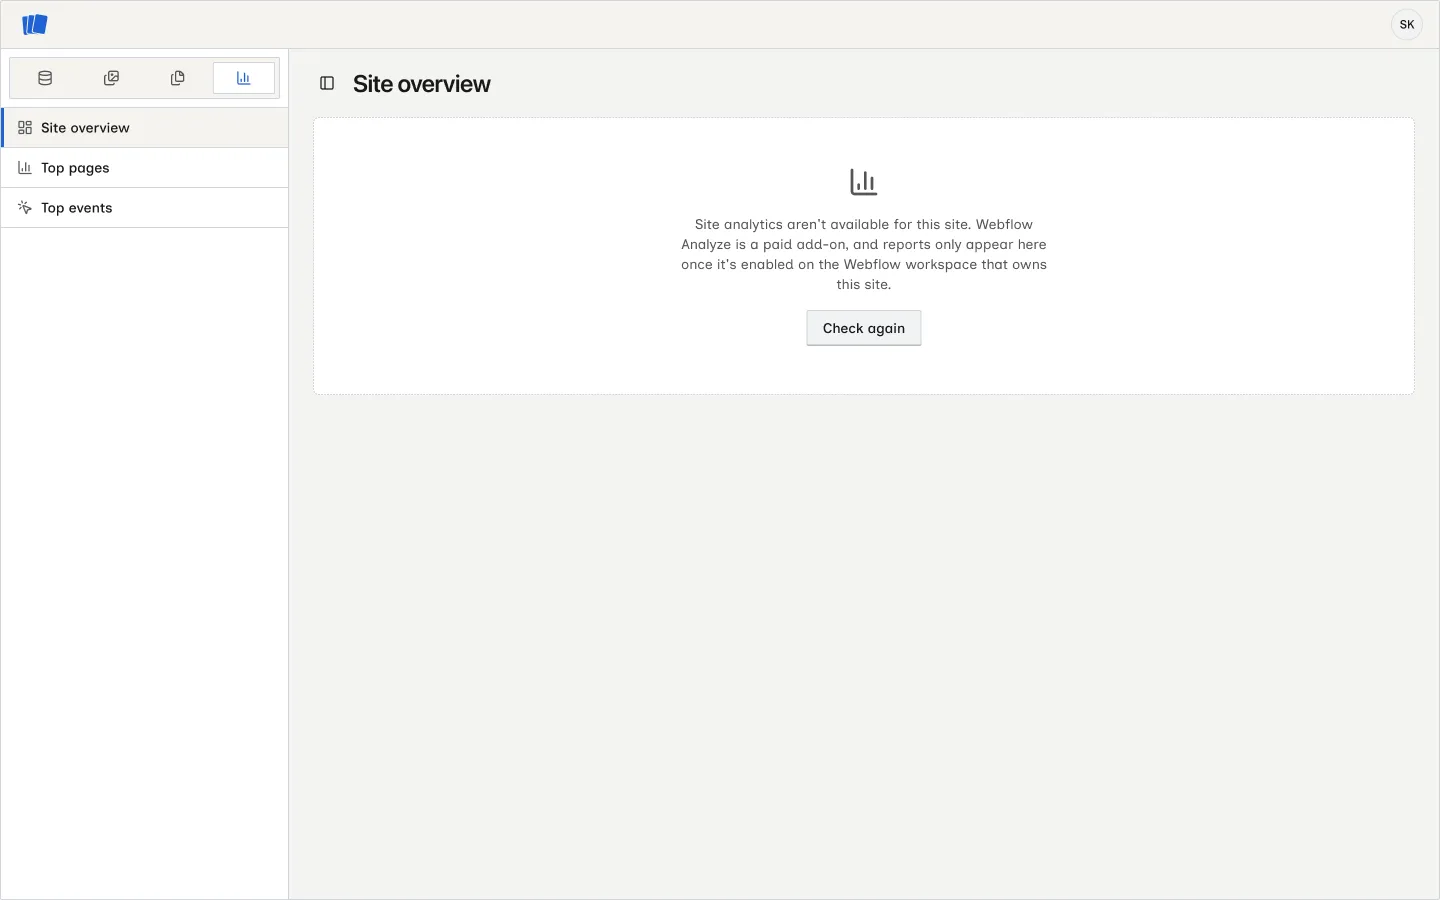Switch to the pages tab icon
Screen dimensions: 1440x900
point(178,78)
